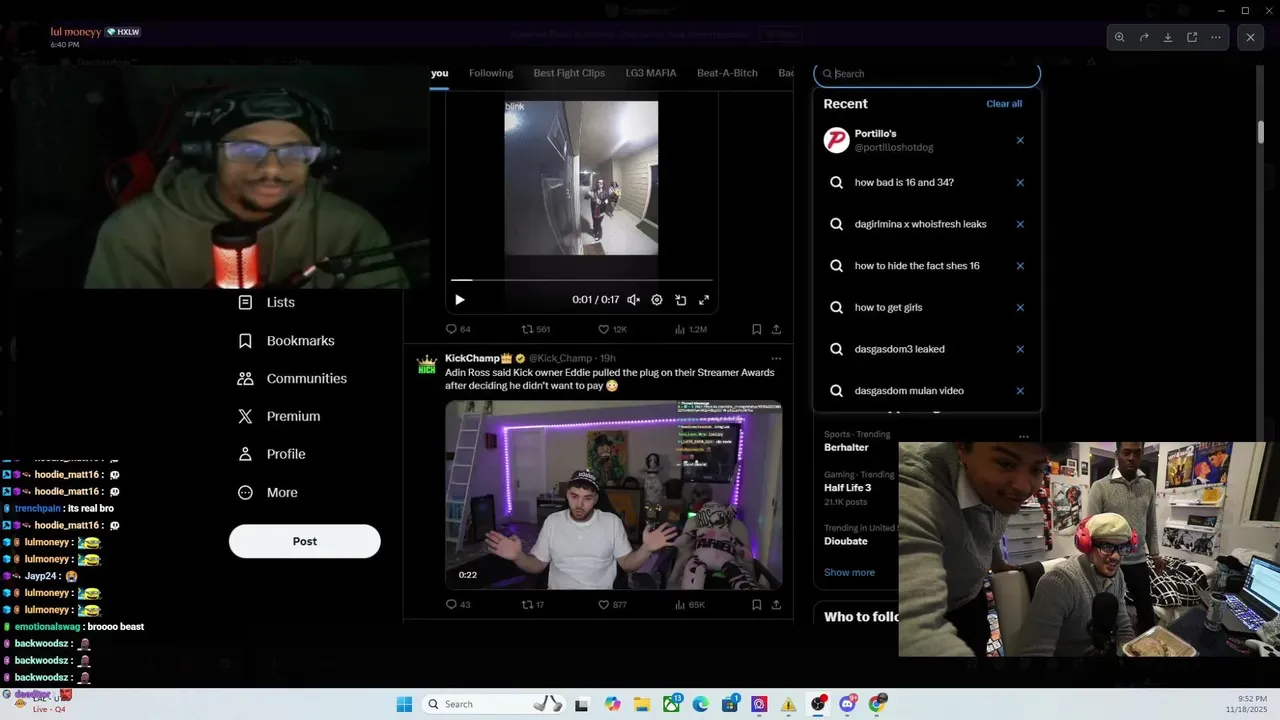Image resolution: width=1280 pixels, height=720 pixels.
Task: Open more options in image viewer
Action: click(x=1216, y=37)
